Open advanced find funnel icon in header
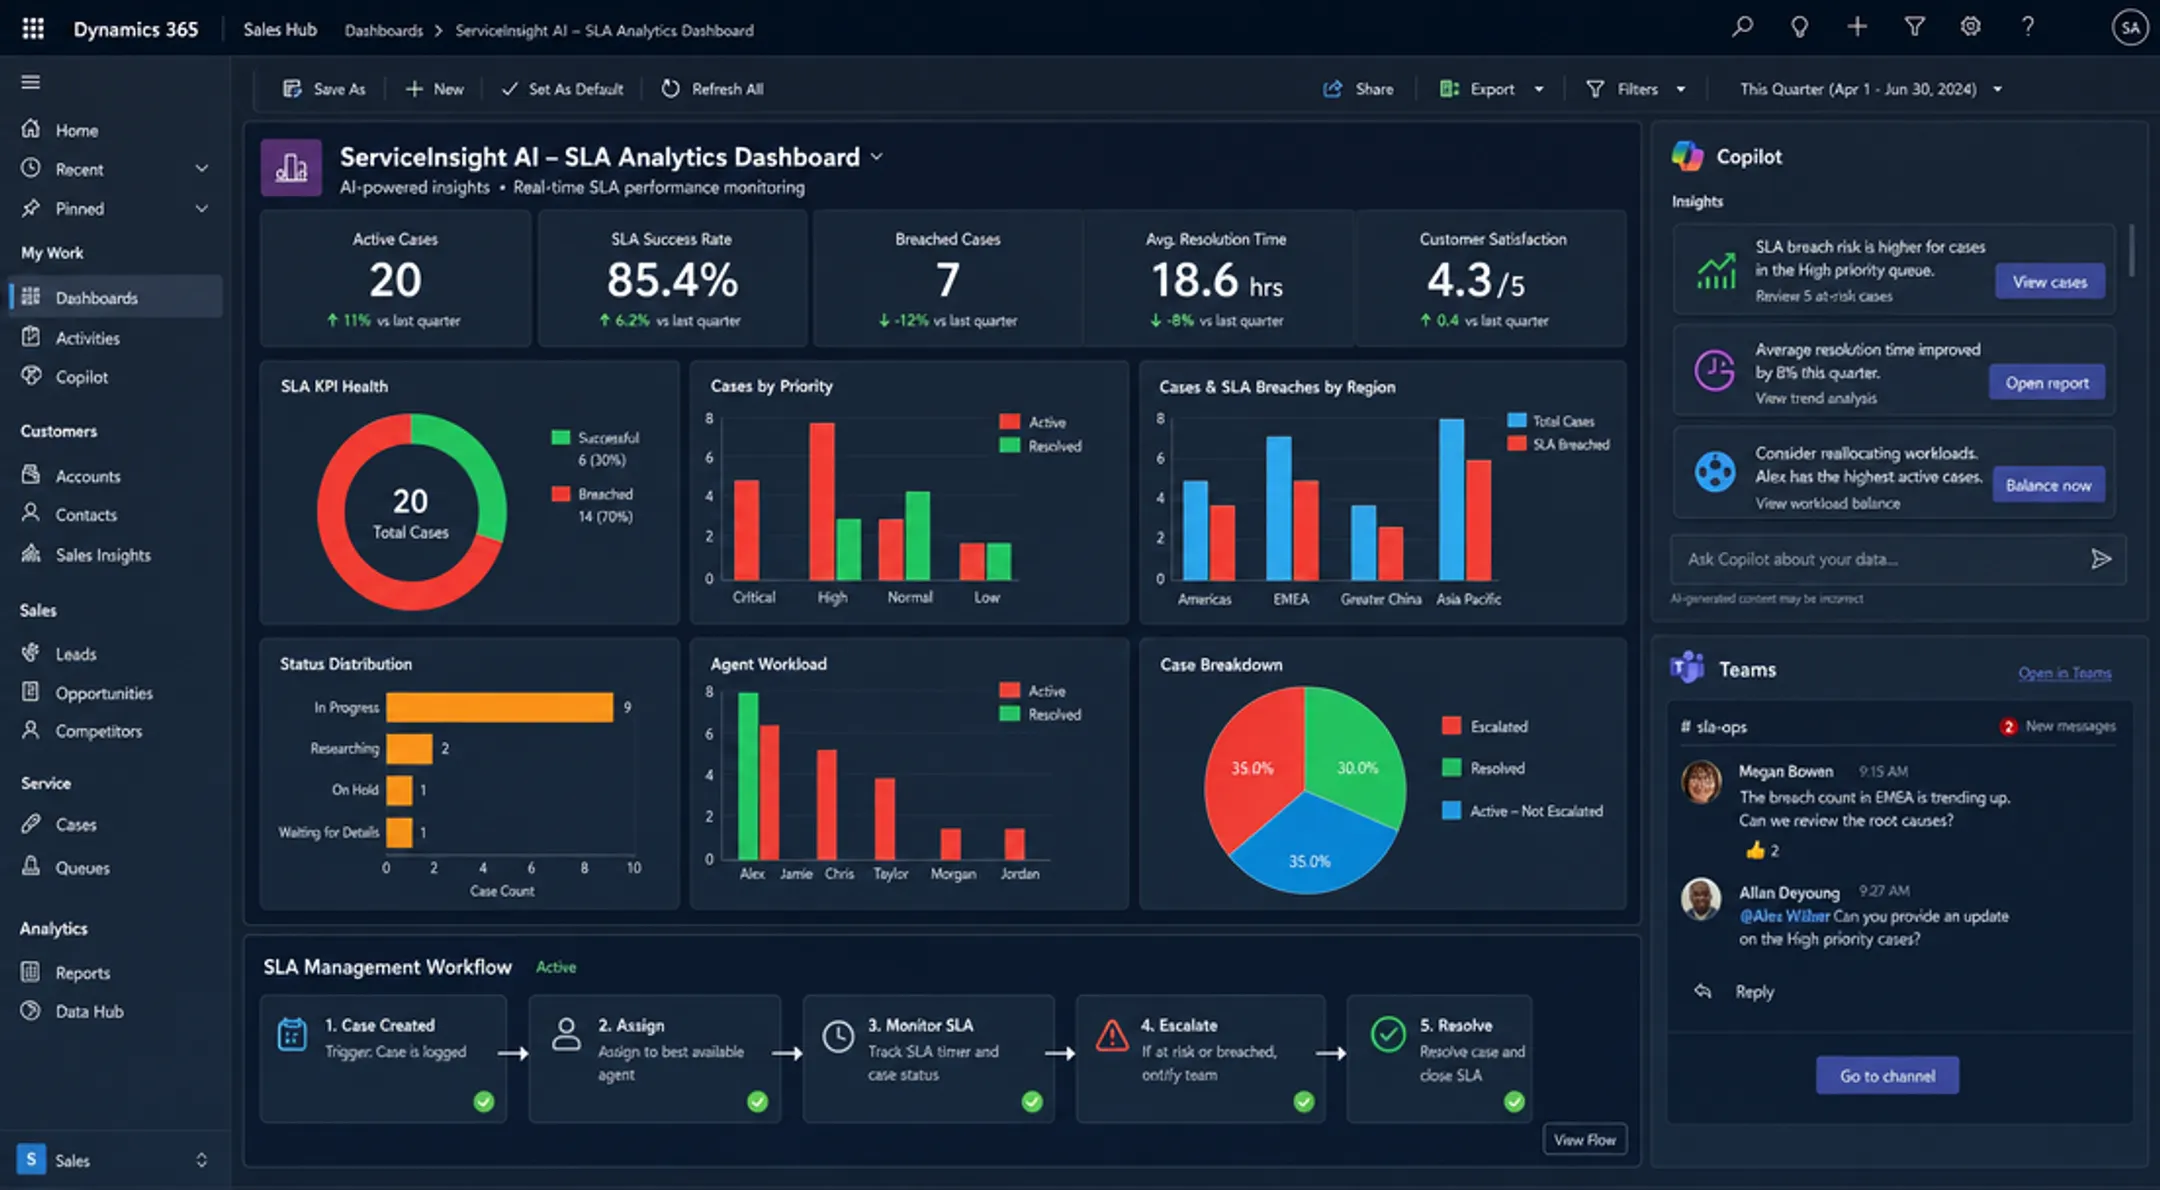 (x=1914, y=27)
